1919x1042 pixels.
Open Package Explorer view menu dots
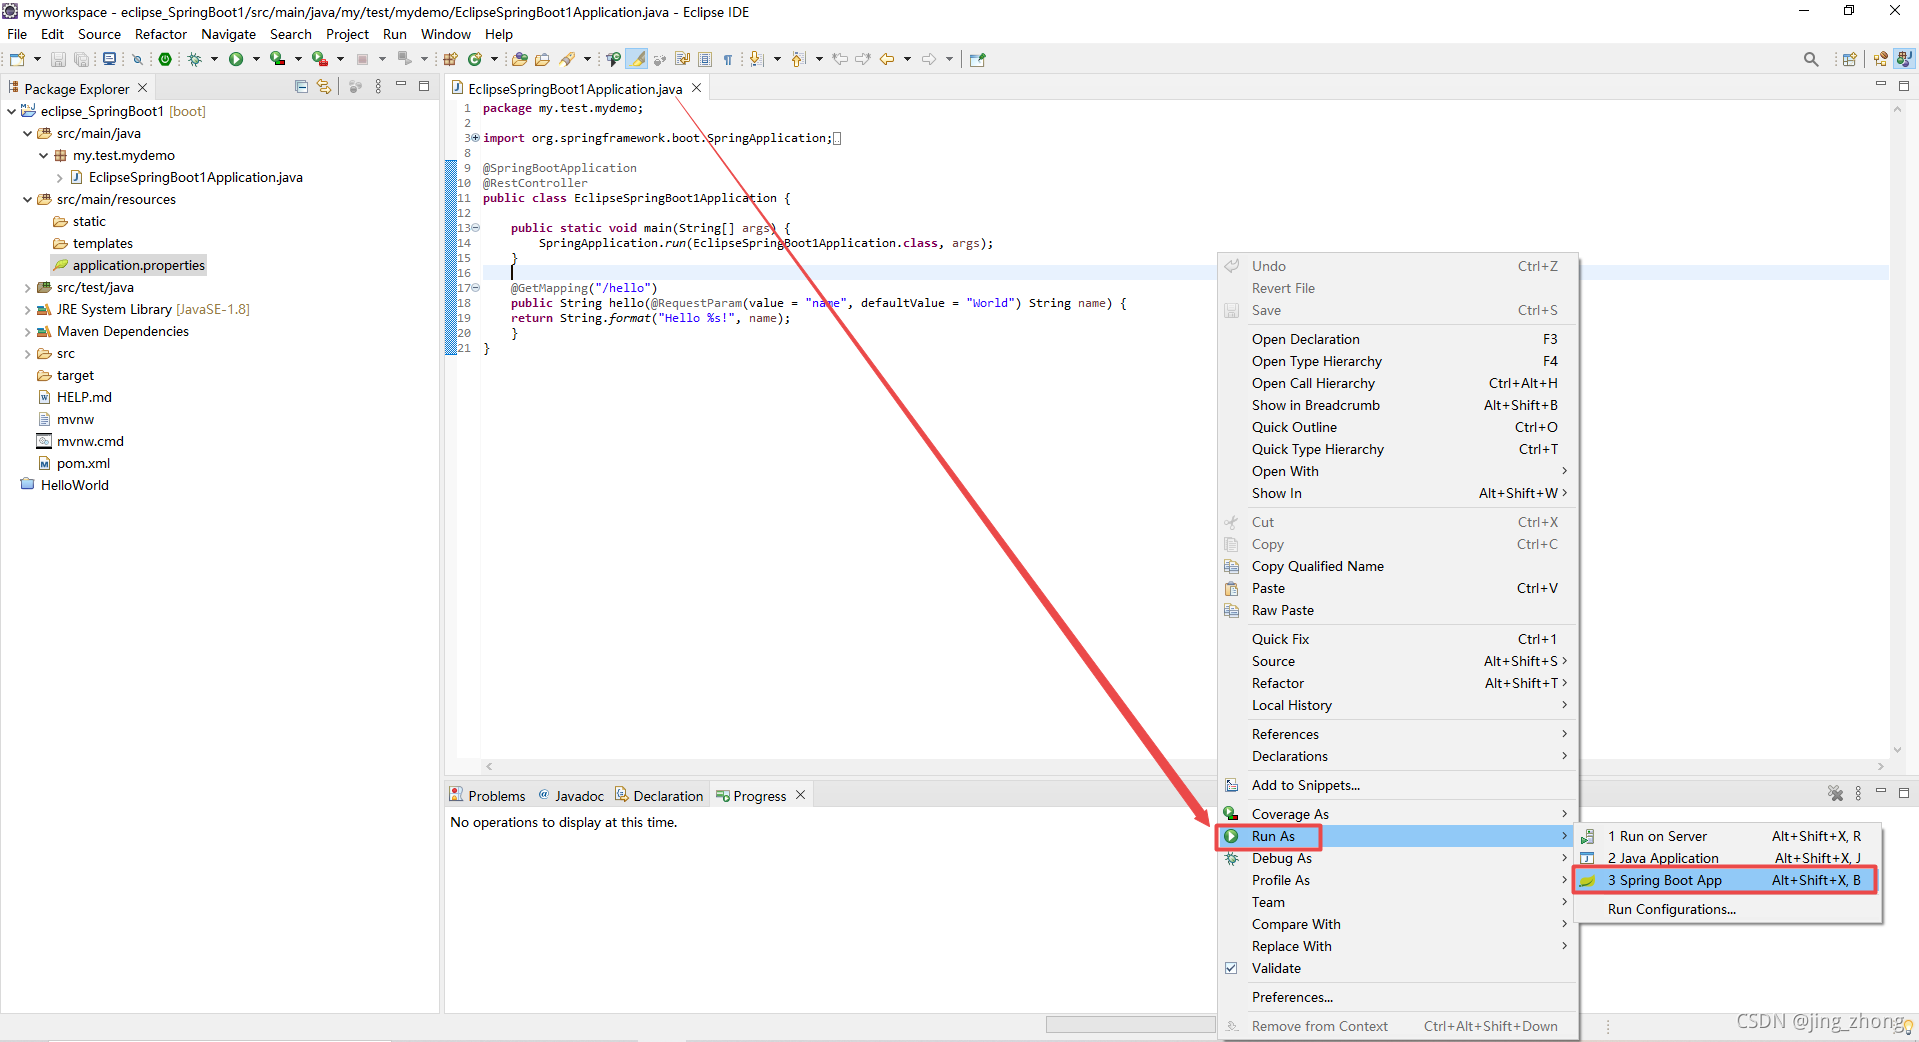(x=378, y=87)
